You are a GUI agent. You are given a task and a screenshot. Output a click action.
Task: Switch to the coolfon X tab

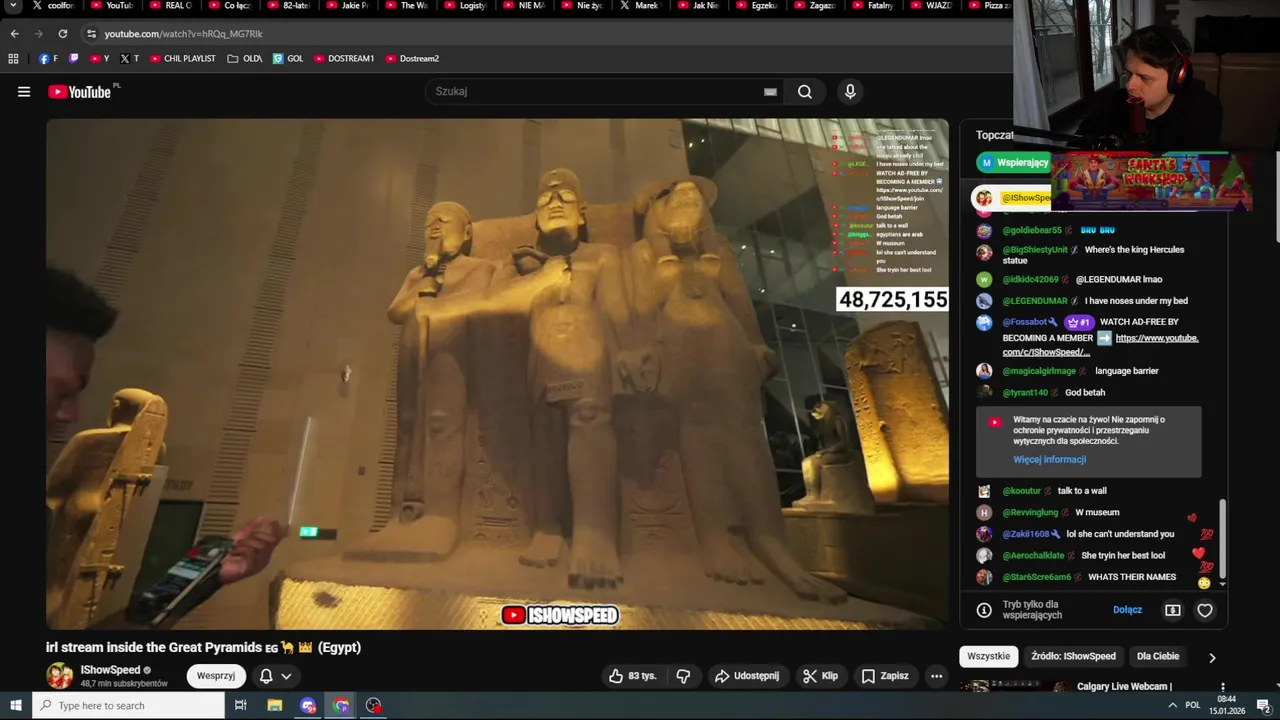(54, 6)
